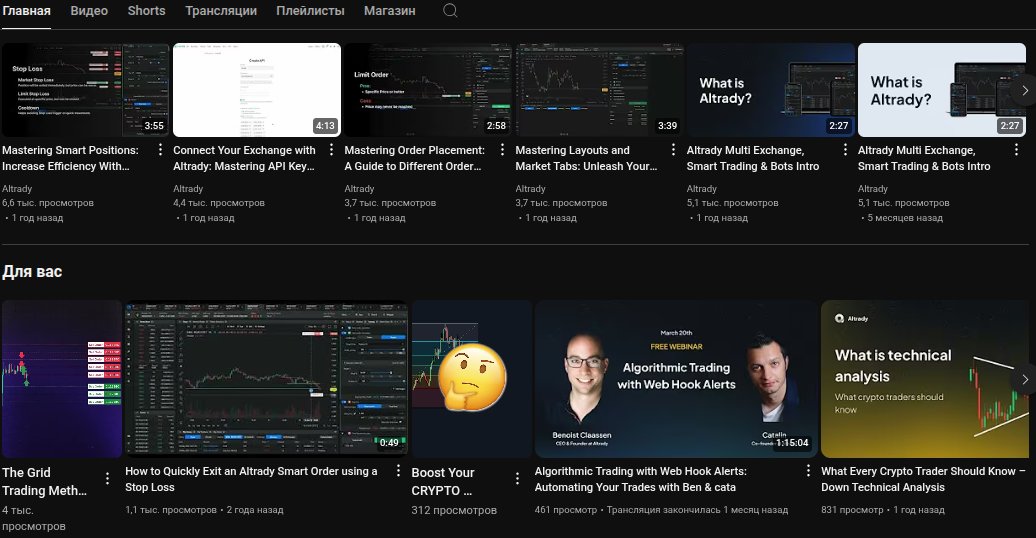Open menu for Mastering Layouts and Market Tabs
This screenshot has width=1036, height=538.
[x=673, y=150]
